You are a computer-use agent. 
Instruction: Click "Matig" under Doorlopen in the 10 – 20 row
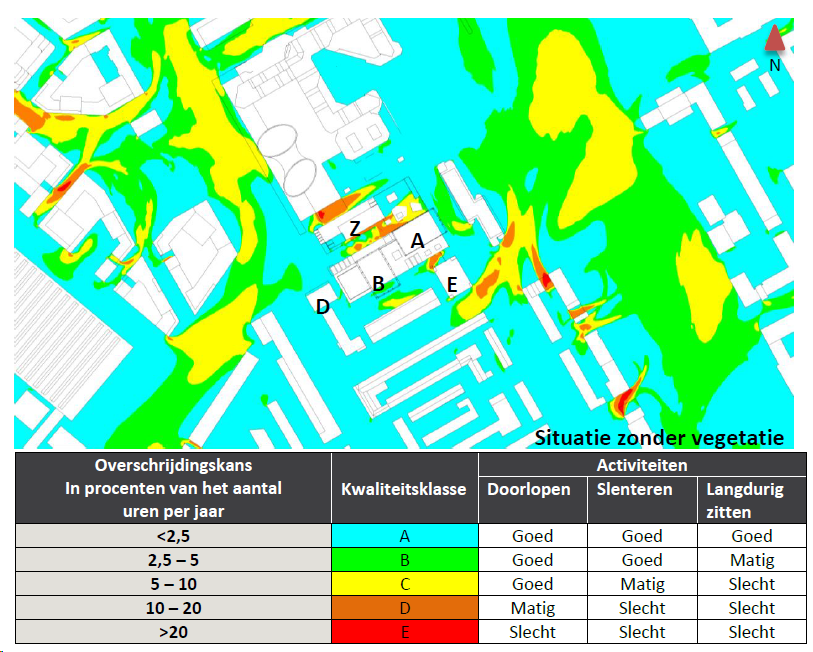533,608
